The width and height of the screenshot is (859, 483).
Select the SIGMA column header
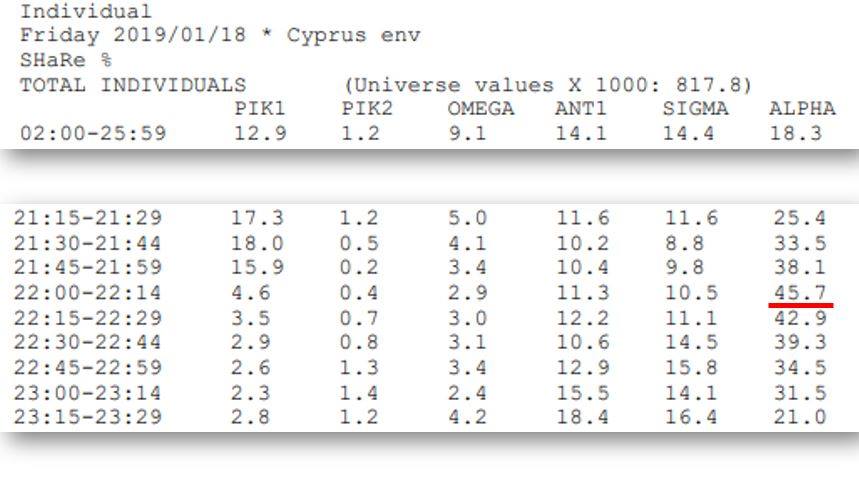(x=695, y=108)
